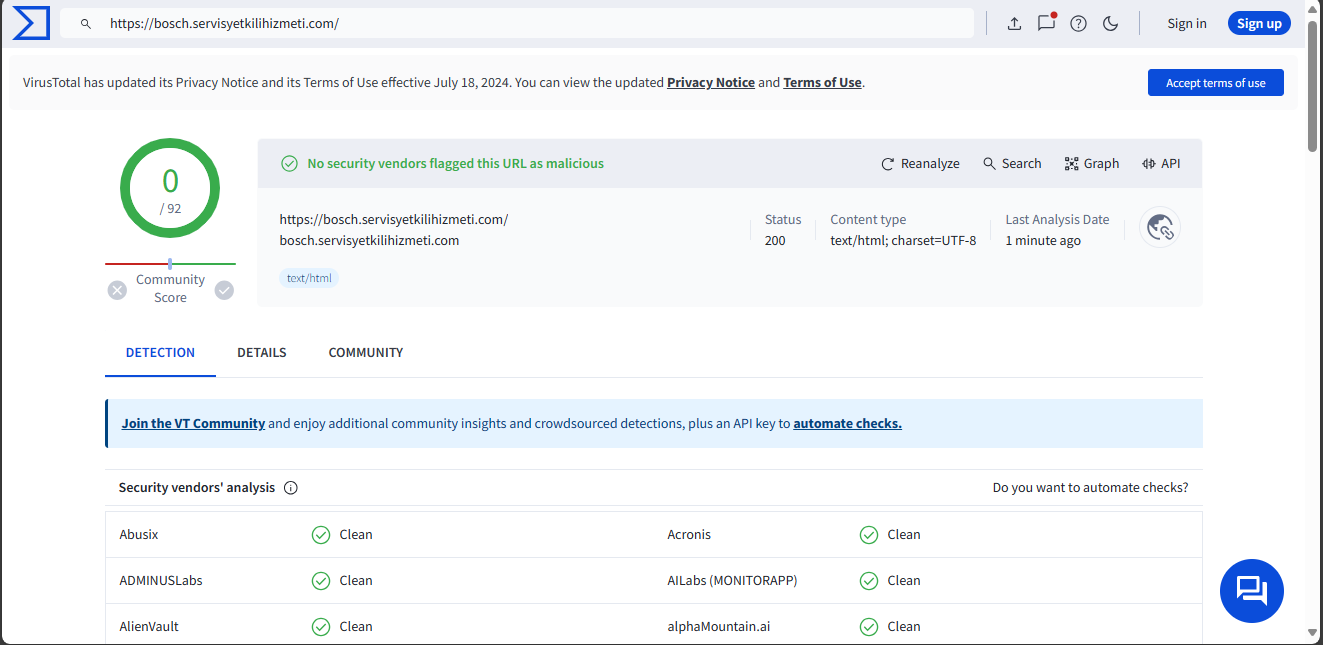Screen dimensions: 1323x645
Task: Vote community score as harmless (check)
Action: [x=224, y=290]
